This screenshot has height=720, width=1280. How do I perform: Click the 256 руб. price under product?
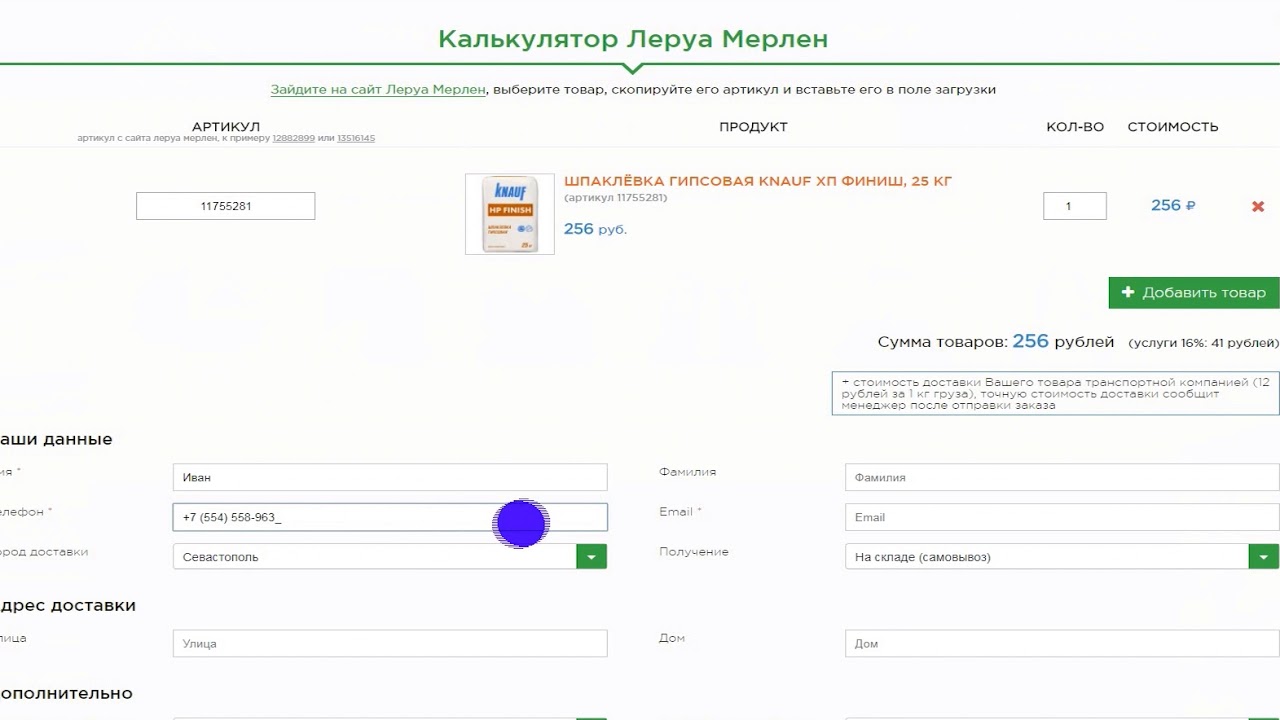(595, 229)
